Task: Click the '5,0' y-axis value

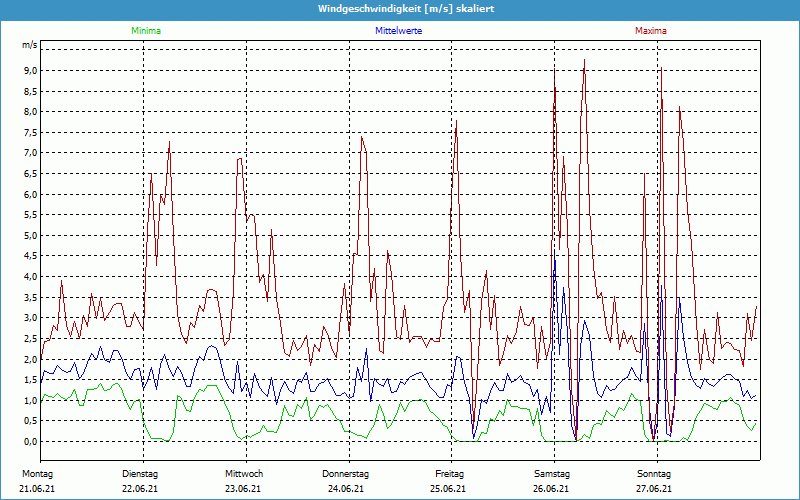Action: pyautogui.click(x=31, y=236)
